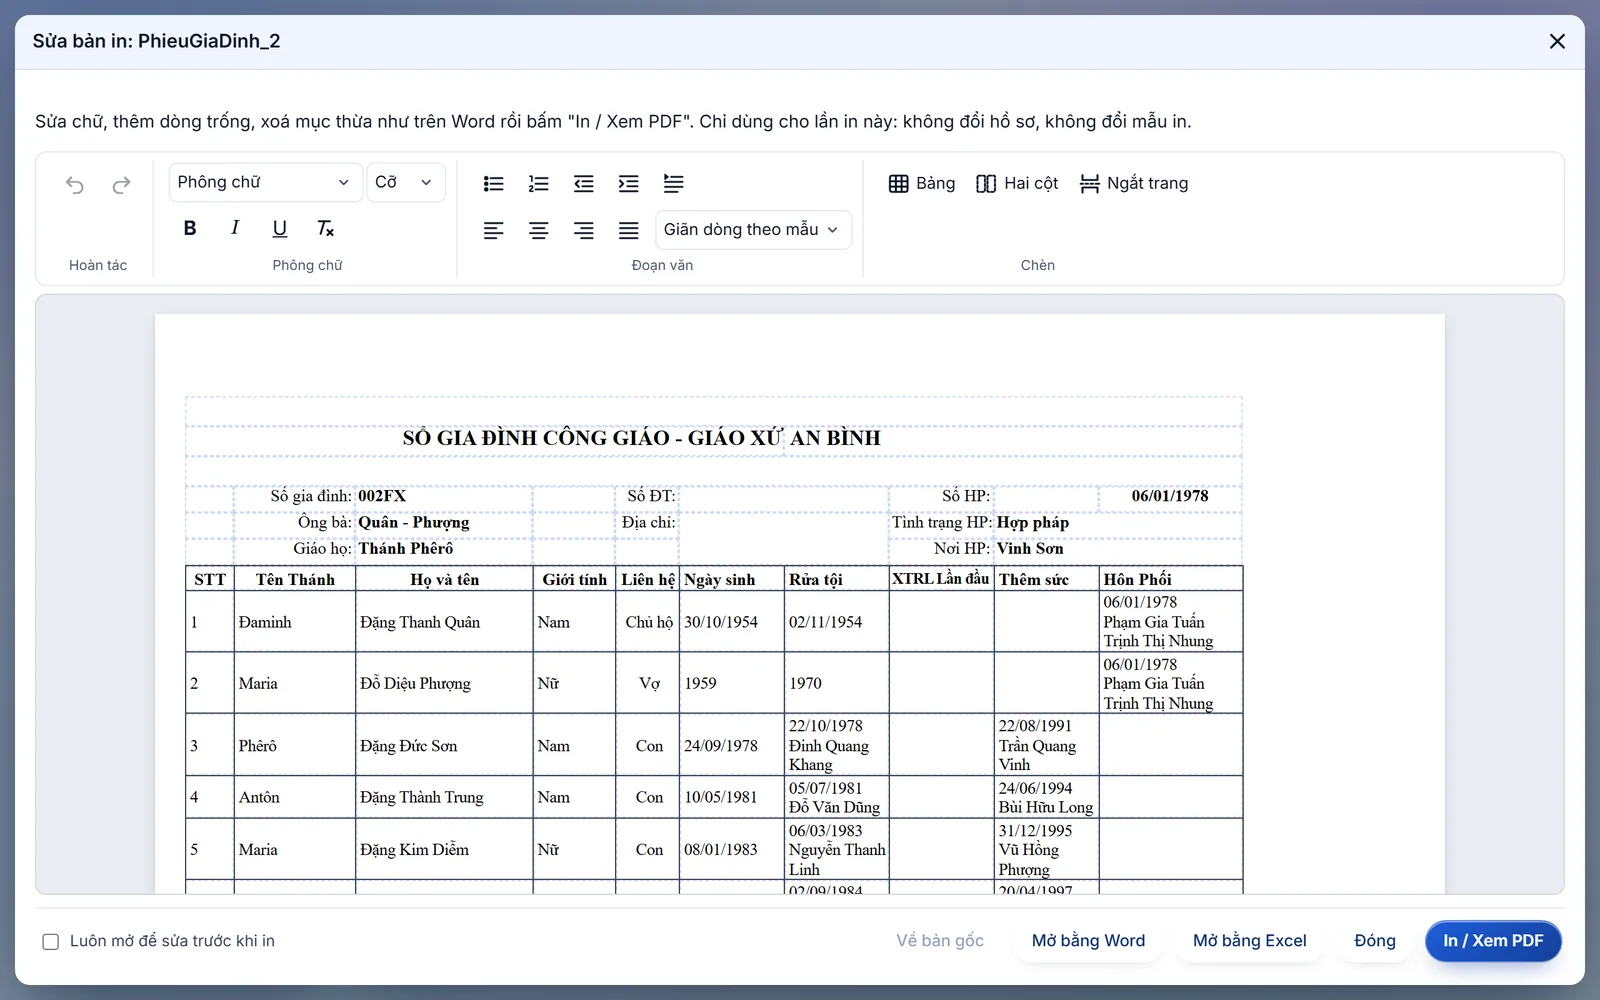Insert two columns with Hai cột
This screenshot has width=1600, height=1000.
click(x=1017, y=183)
